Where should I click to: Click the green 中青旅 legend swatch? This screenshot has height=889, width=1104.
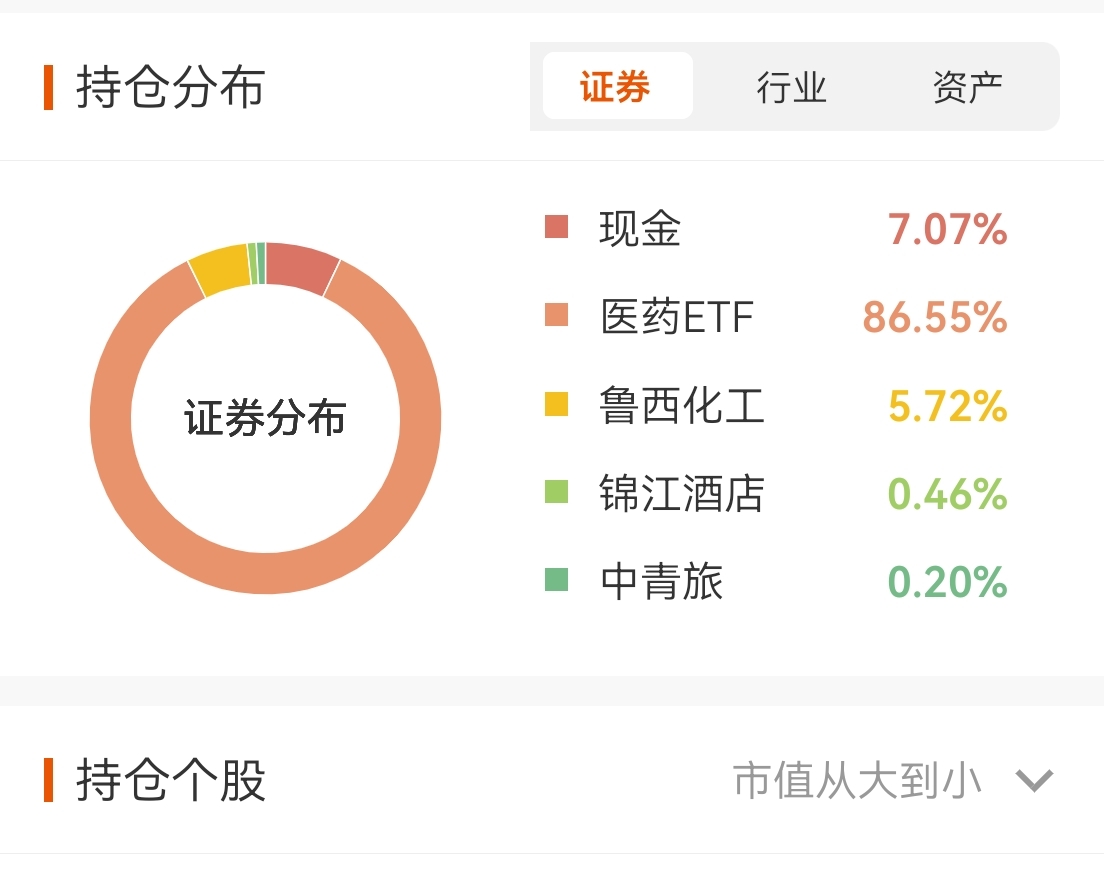(x=556, y=579)
